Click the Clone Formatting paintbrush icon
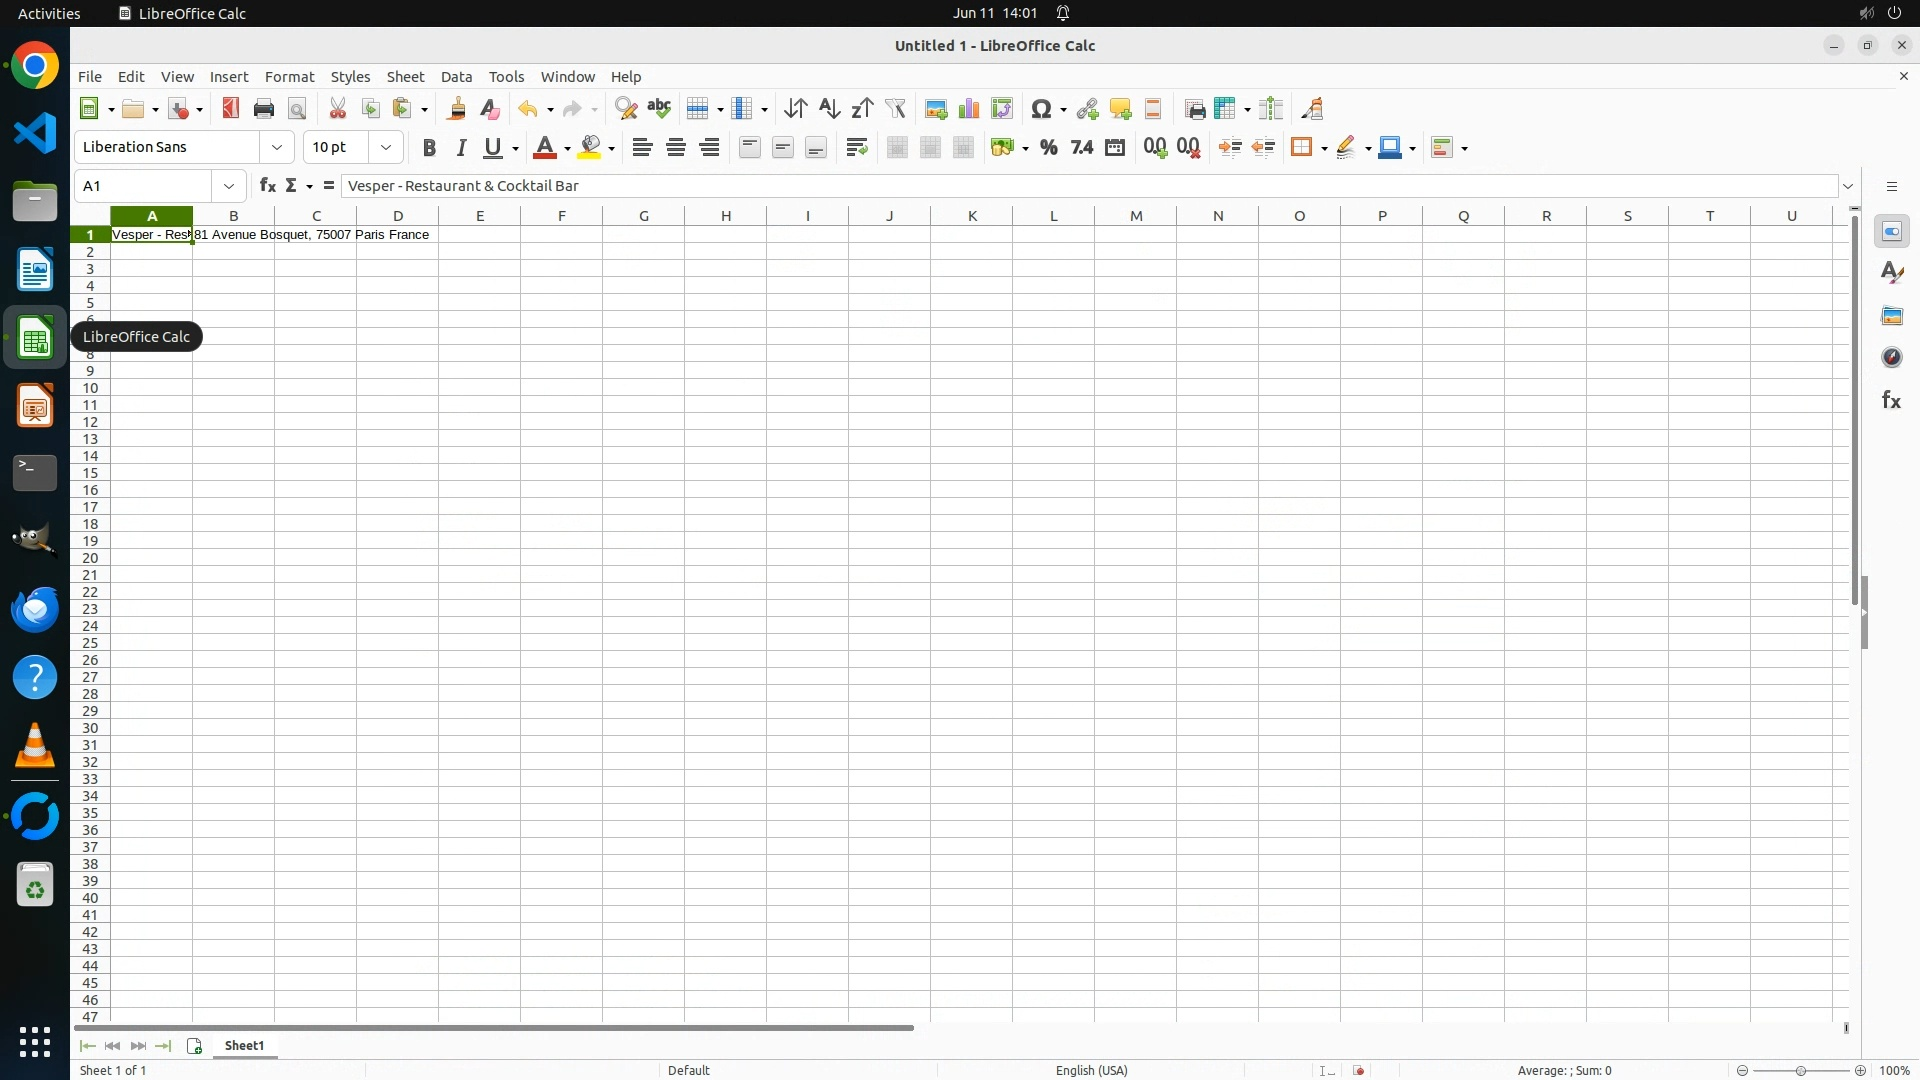The width and height of the screenshot is (1920, 1080). [457, 109]
